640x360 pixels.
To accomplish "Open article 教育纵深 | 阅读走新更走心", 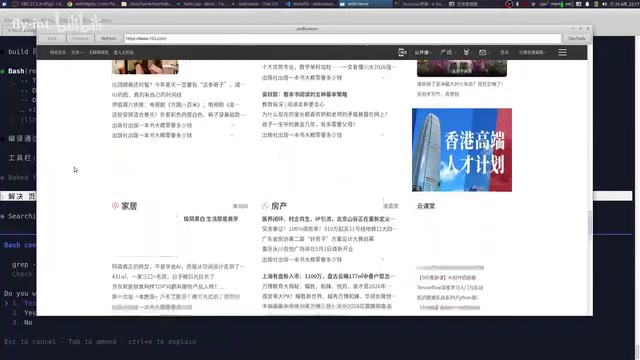I will pos(293,104).
